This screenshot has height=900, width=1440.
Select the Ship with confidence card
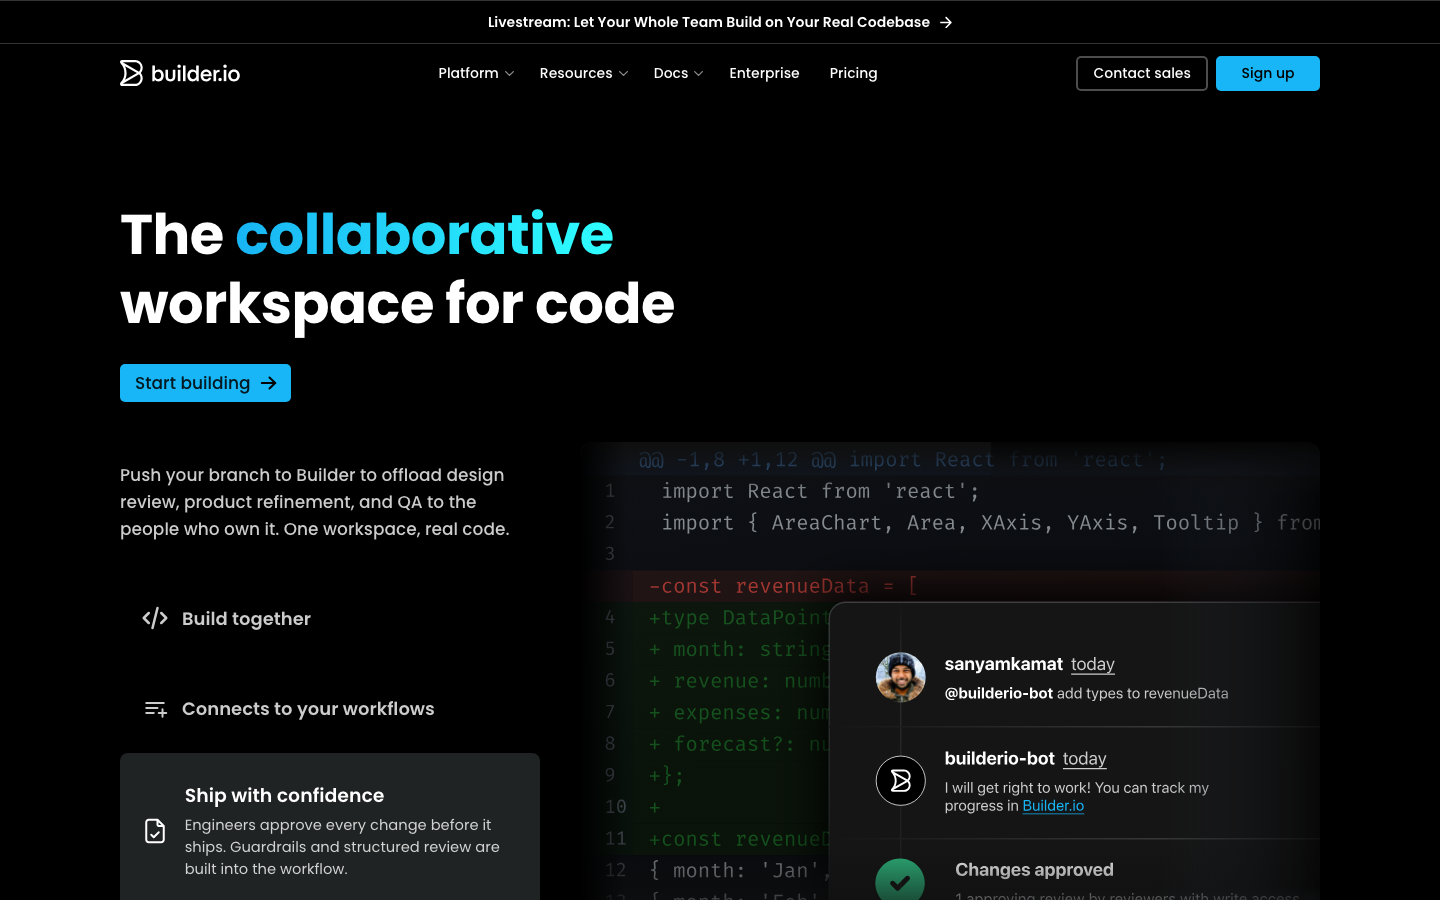(330, 827)
